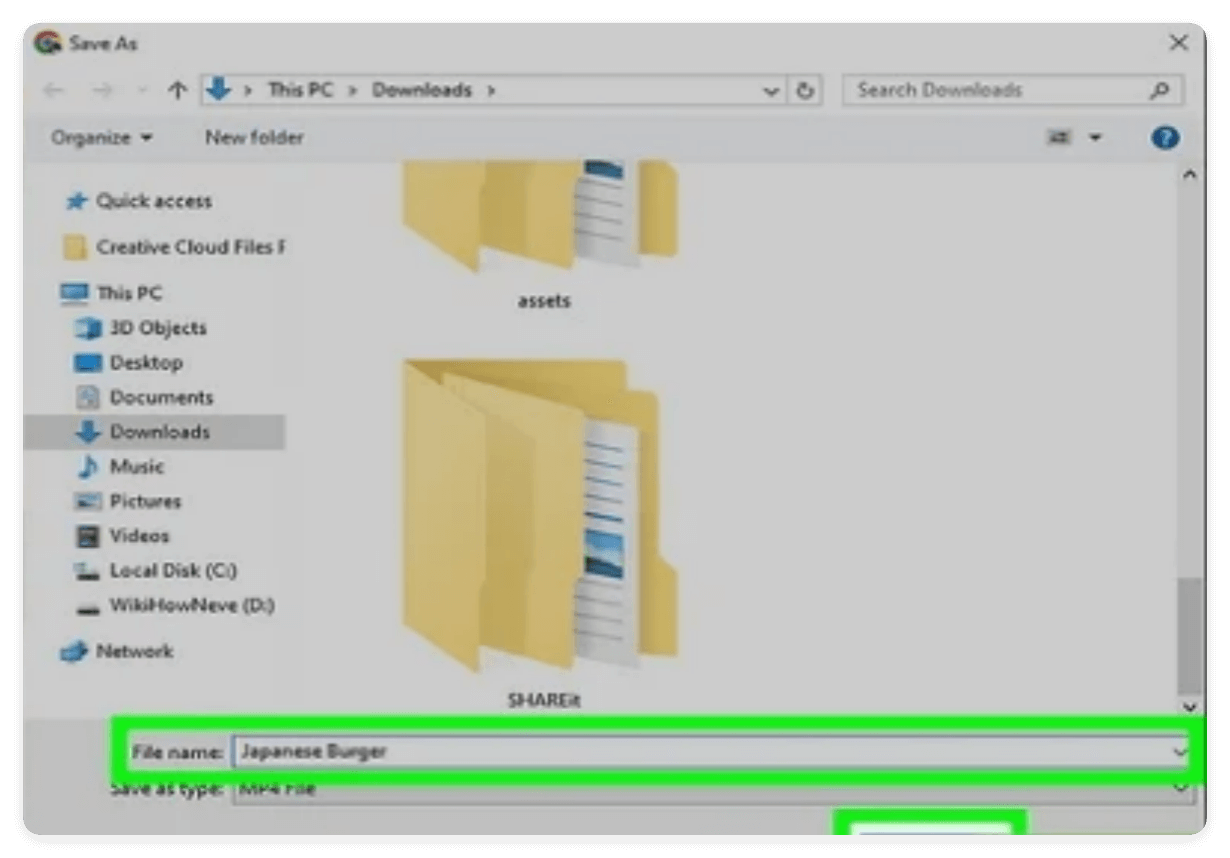Open the Music folder in sidebar

tap(137, 467)
